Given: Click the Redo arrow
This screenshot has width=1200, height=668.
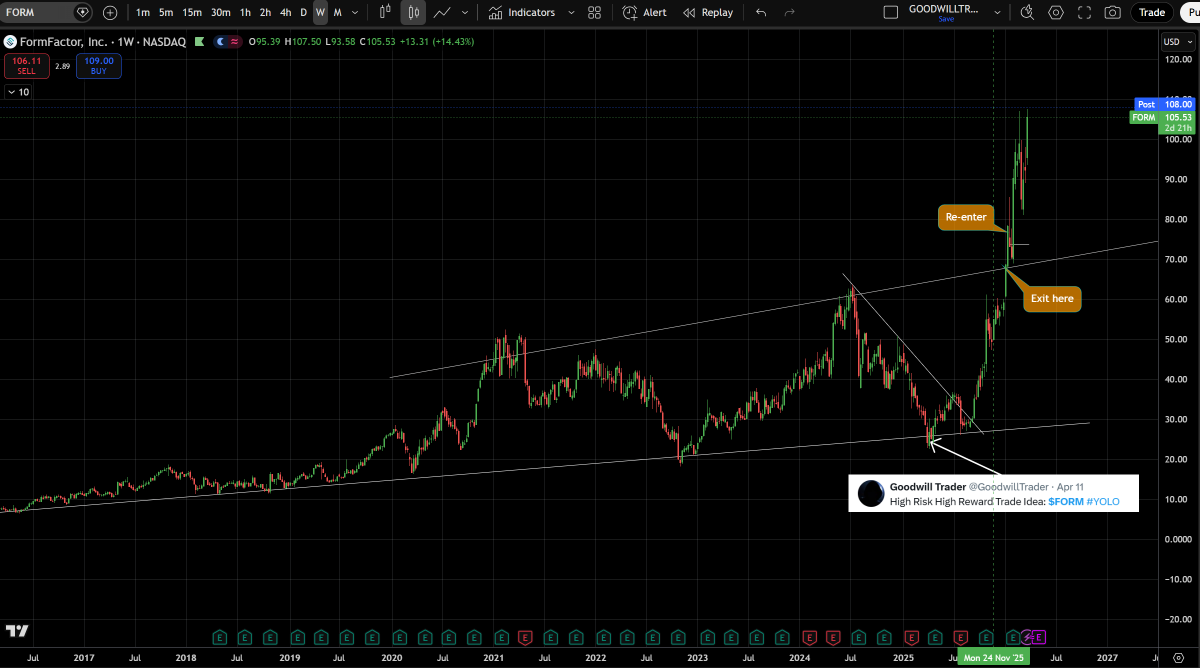Looking at the screenshot, I should click(x=790, y=12).
